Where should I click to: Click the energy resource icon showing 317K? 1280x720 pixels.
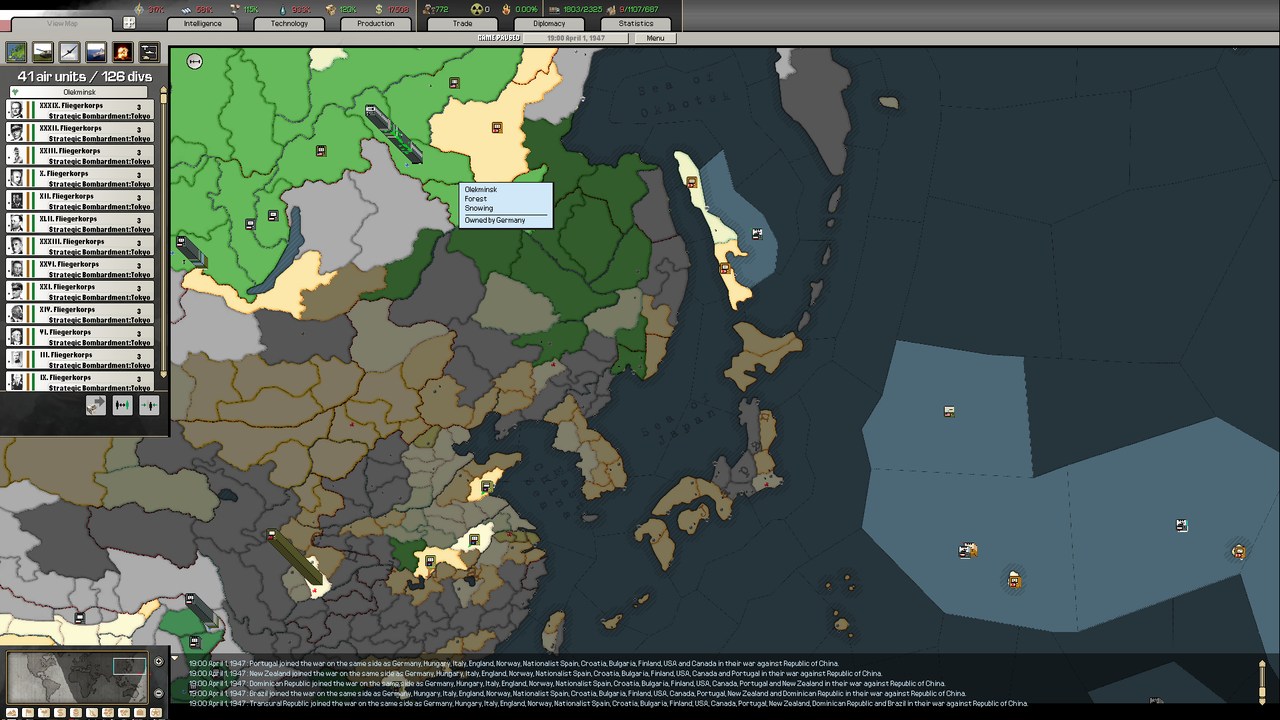pyautogui.click(x=138, y=9)
